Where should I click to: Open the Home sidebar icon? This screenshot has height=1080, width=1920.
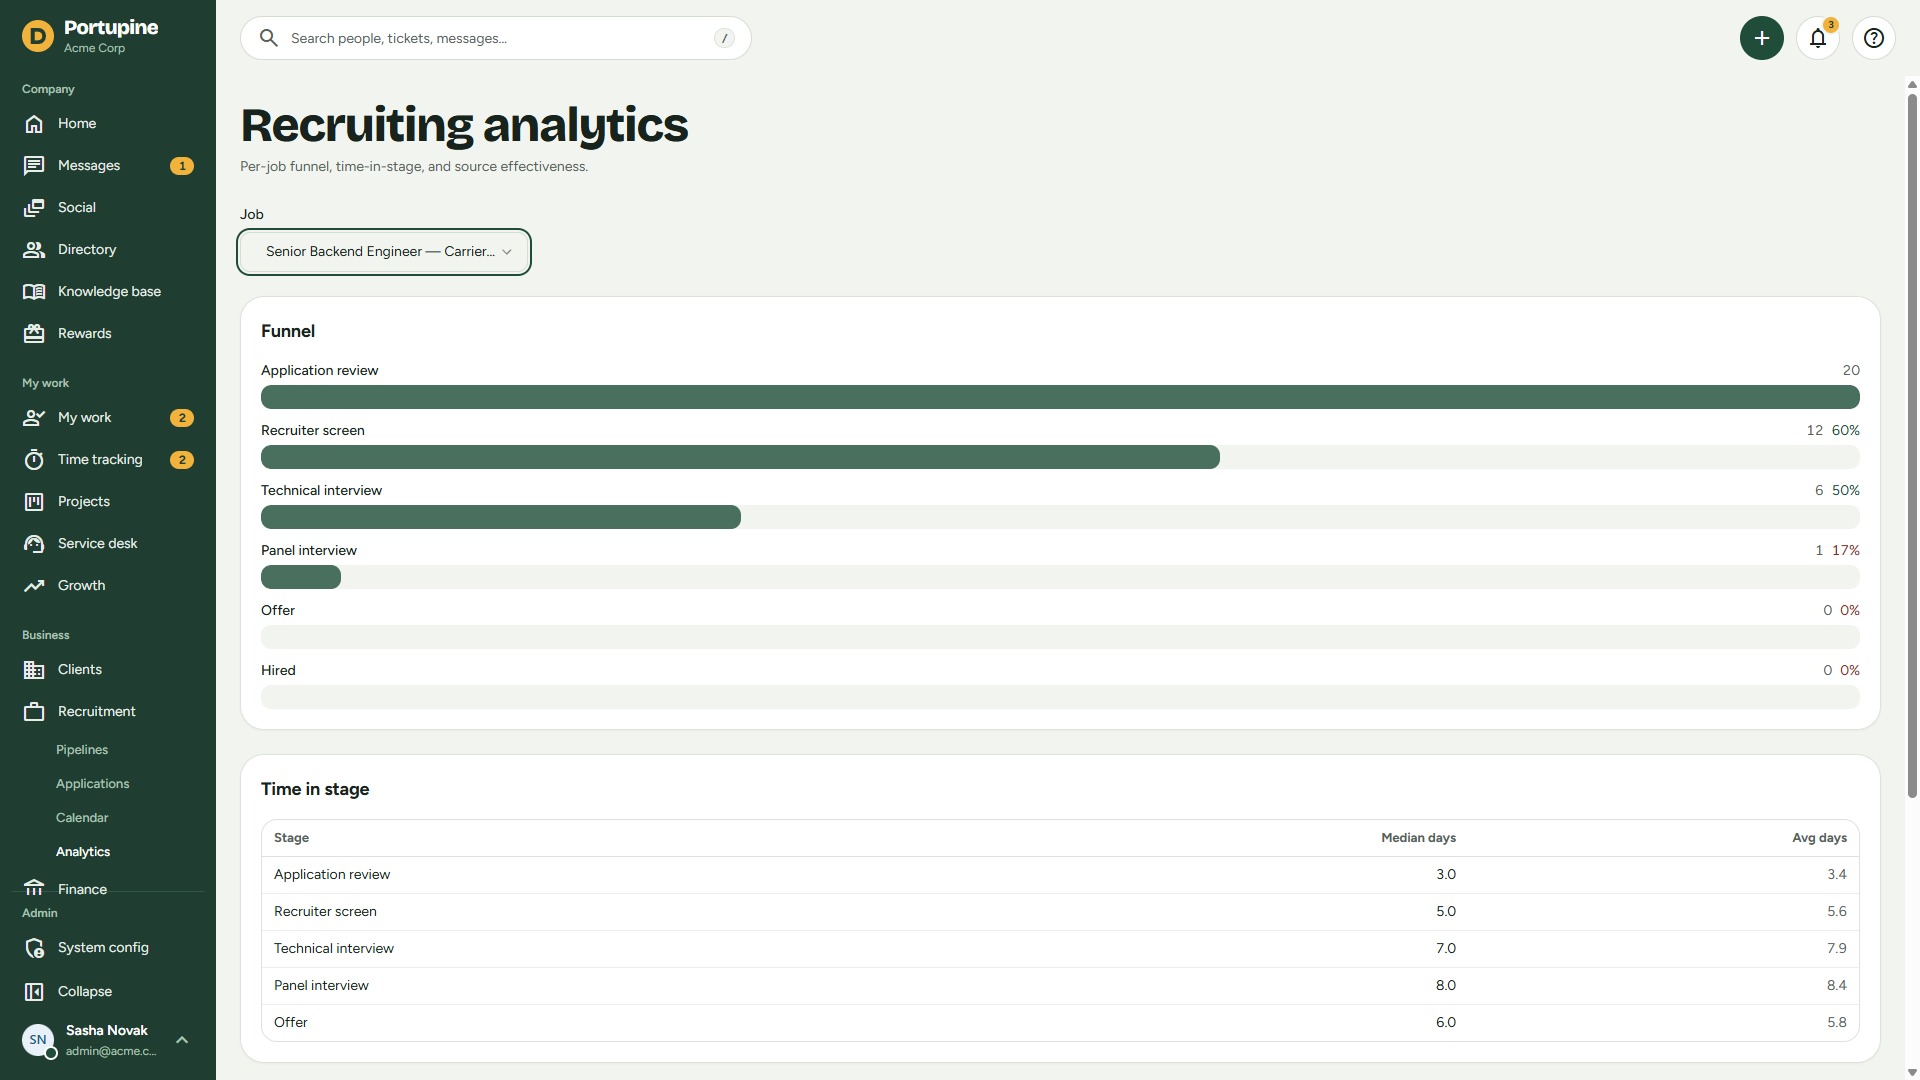[34, 124]
